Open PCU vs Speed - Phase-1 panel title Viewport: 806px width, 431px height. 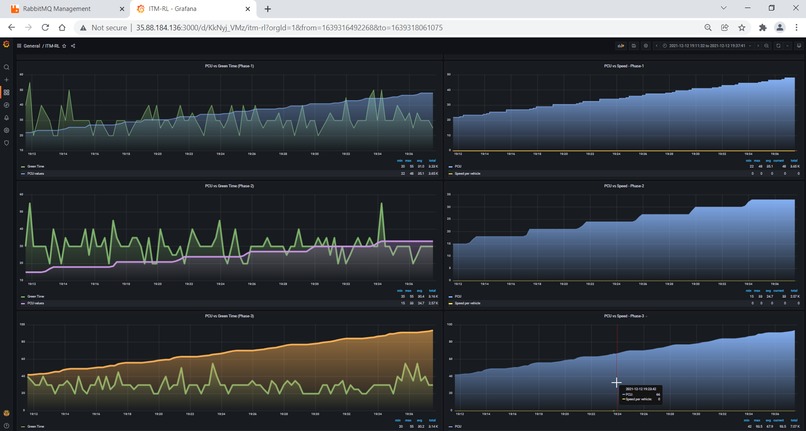point(624,66)
